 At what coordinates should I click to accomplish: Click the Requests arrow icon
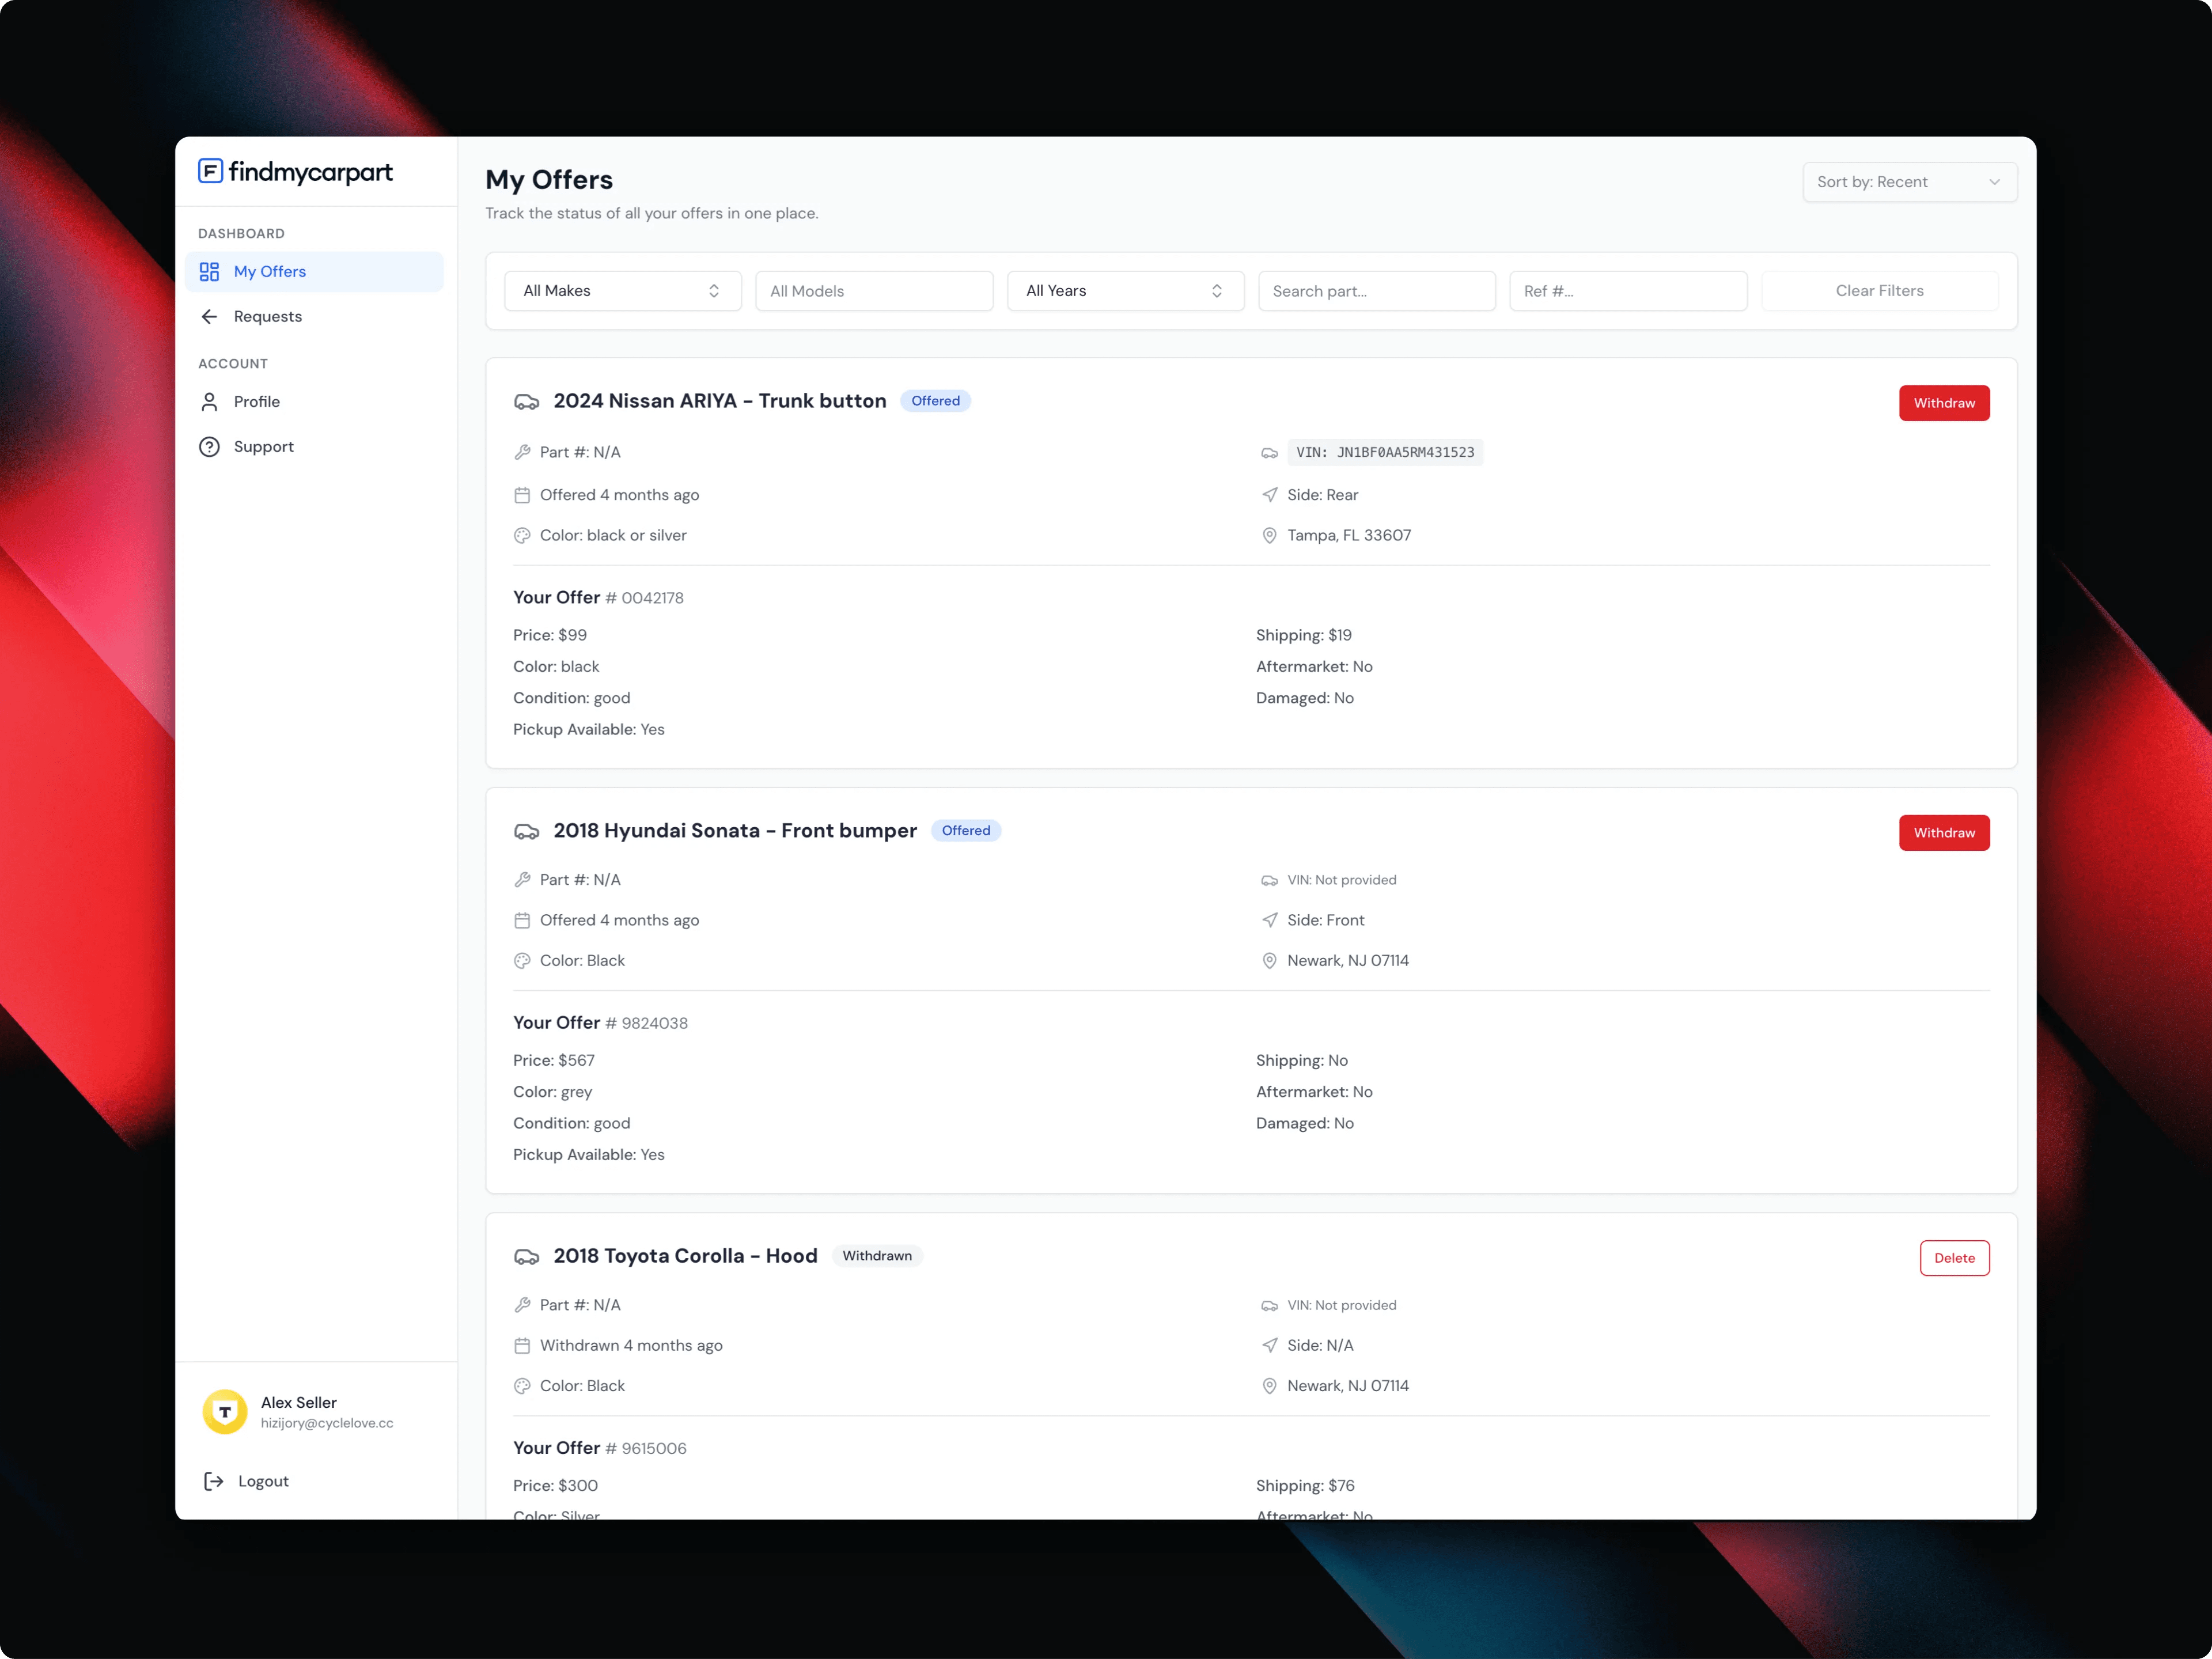[209, 316]
